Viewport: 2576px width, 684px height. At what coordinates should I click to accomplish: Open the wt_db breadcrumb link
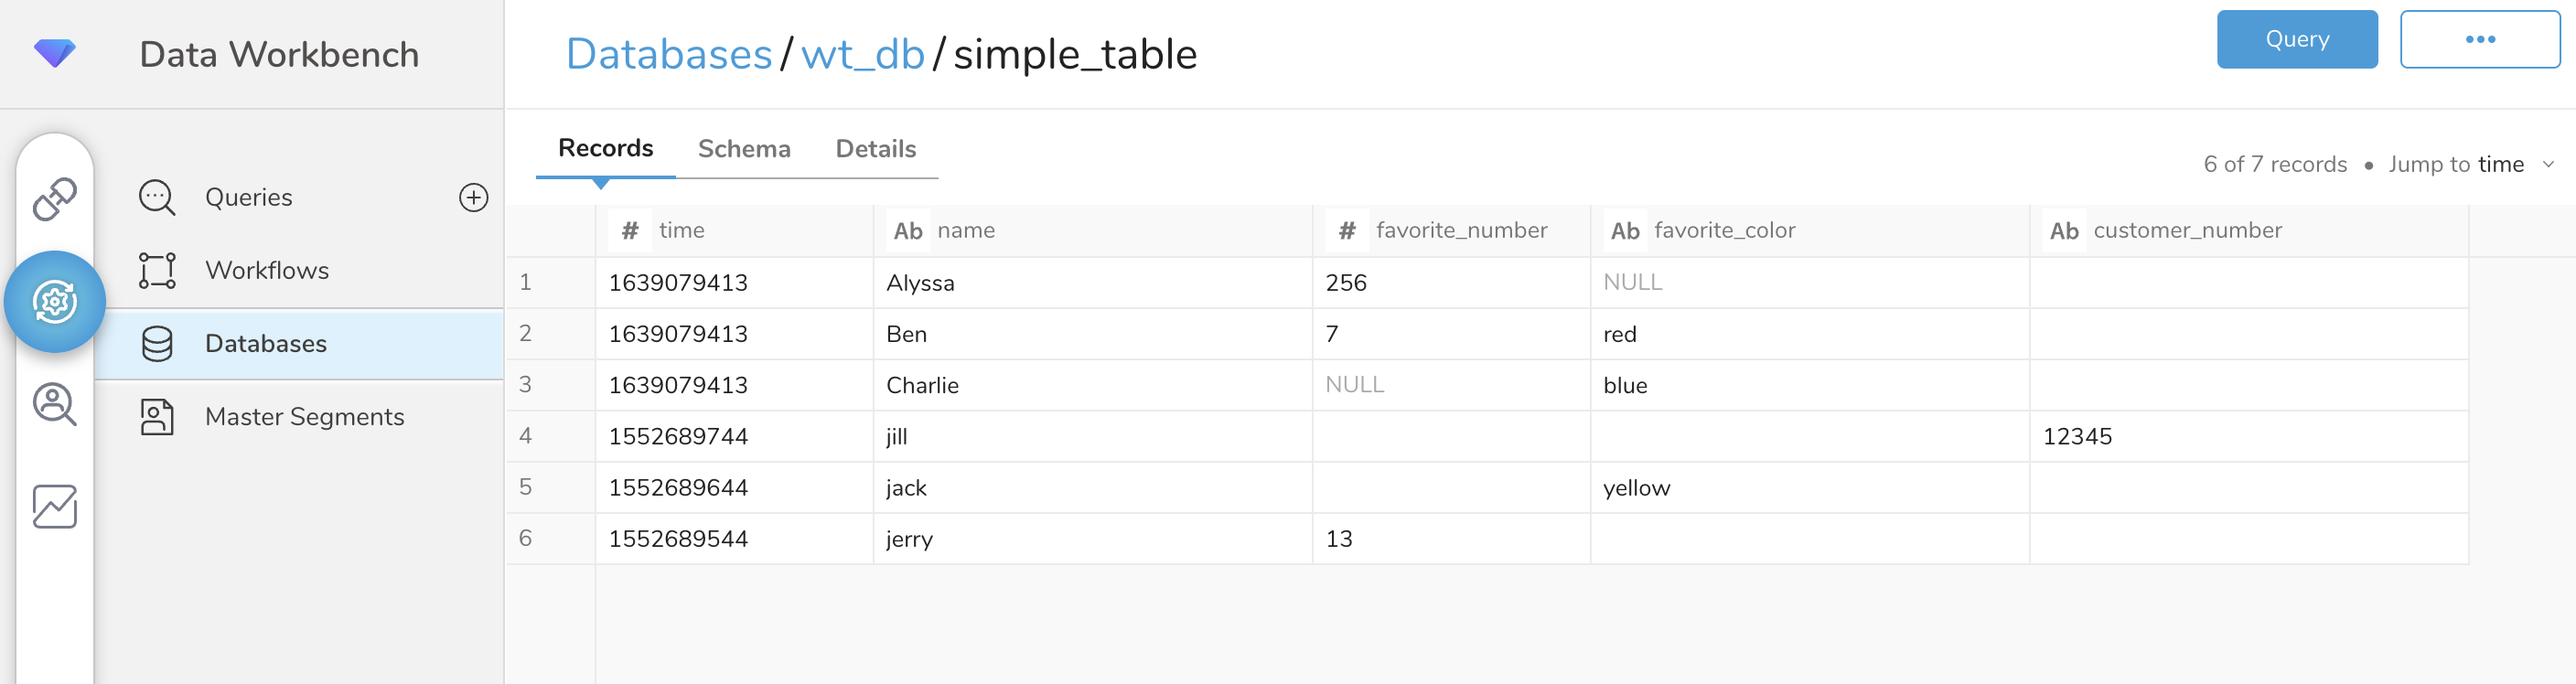(x=862, y=54)
